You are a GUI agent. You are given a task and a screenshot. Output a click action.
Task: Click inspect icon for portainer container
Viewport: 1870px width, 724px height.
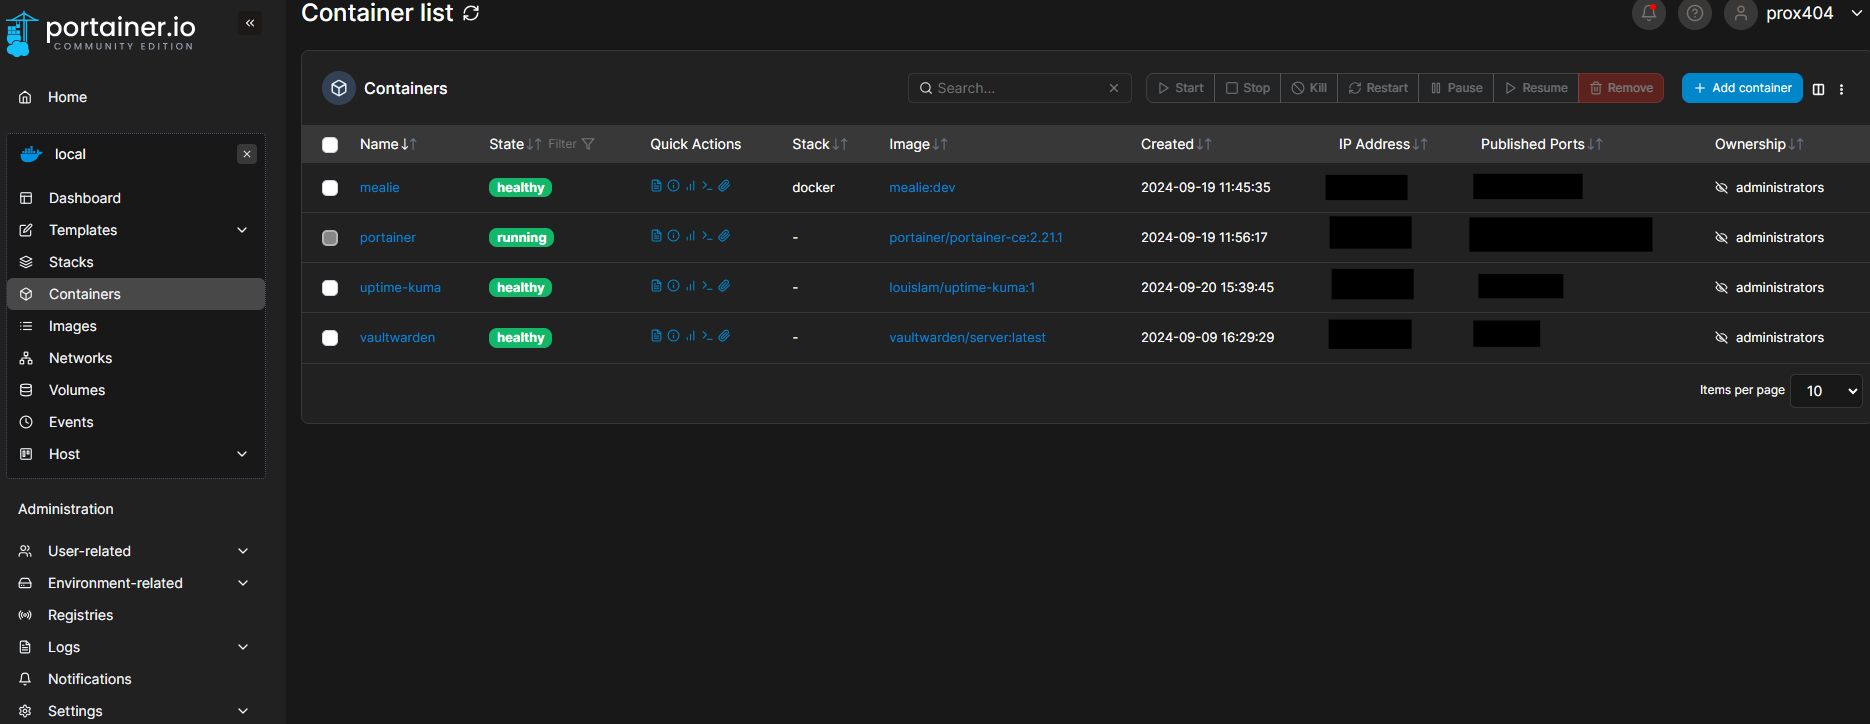[673, 236]
